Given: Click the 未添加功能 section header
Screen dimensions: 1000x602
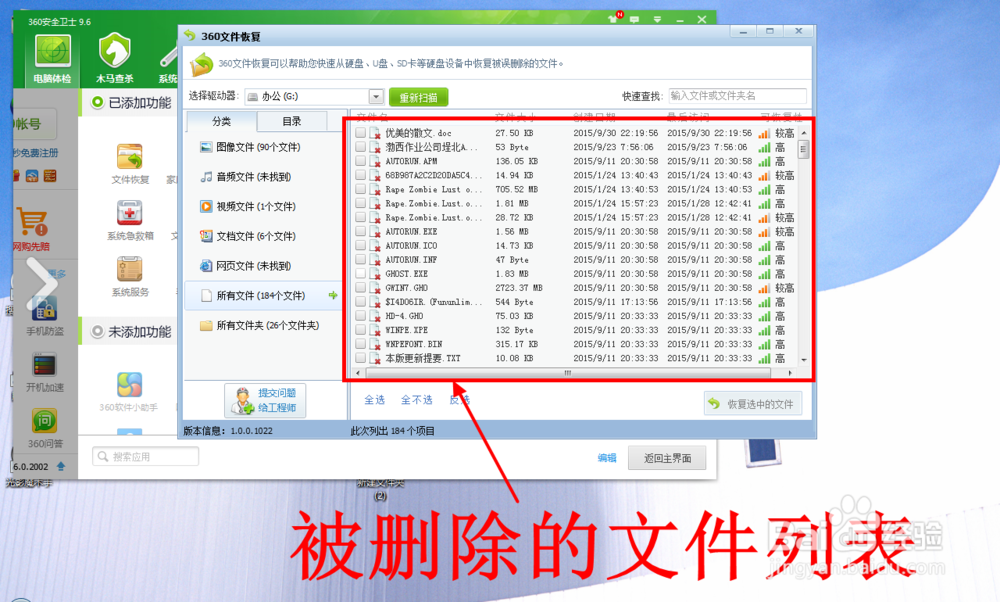Looking at the screenshot, I should pos(131,332).
